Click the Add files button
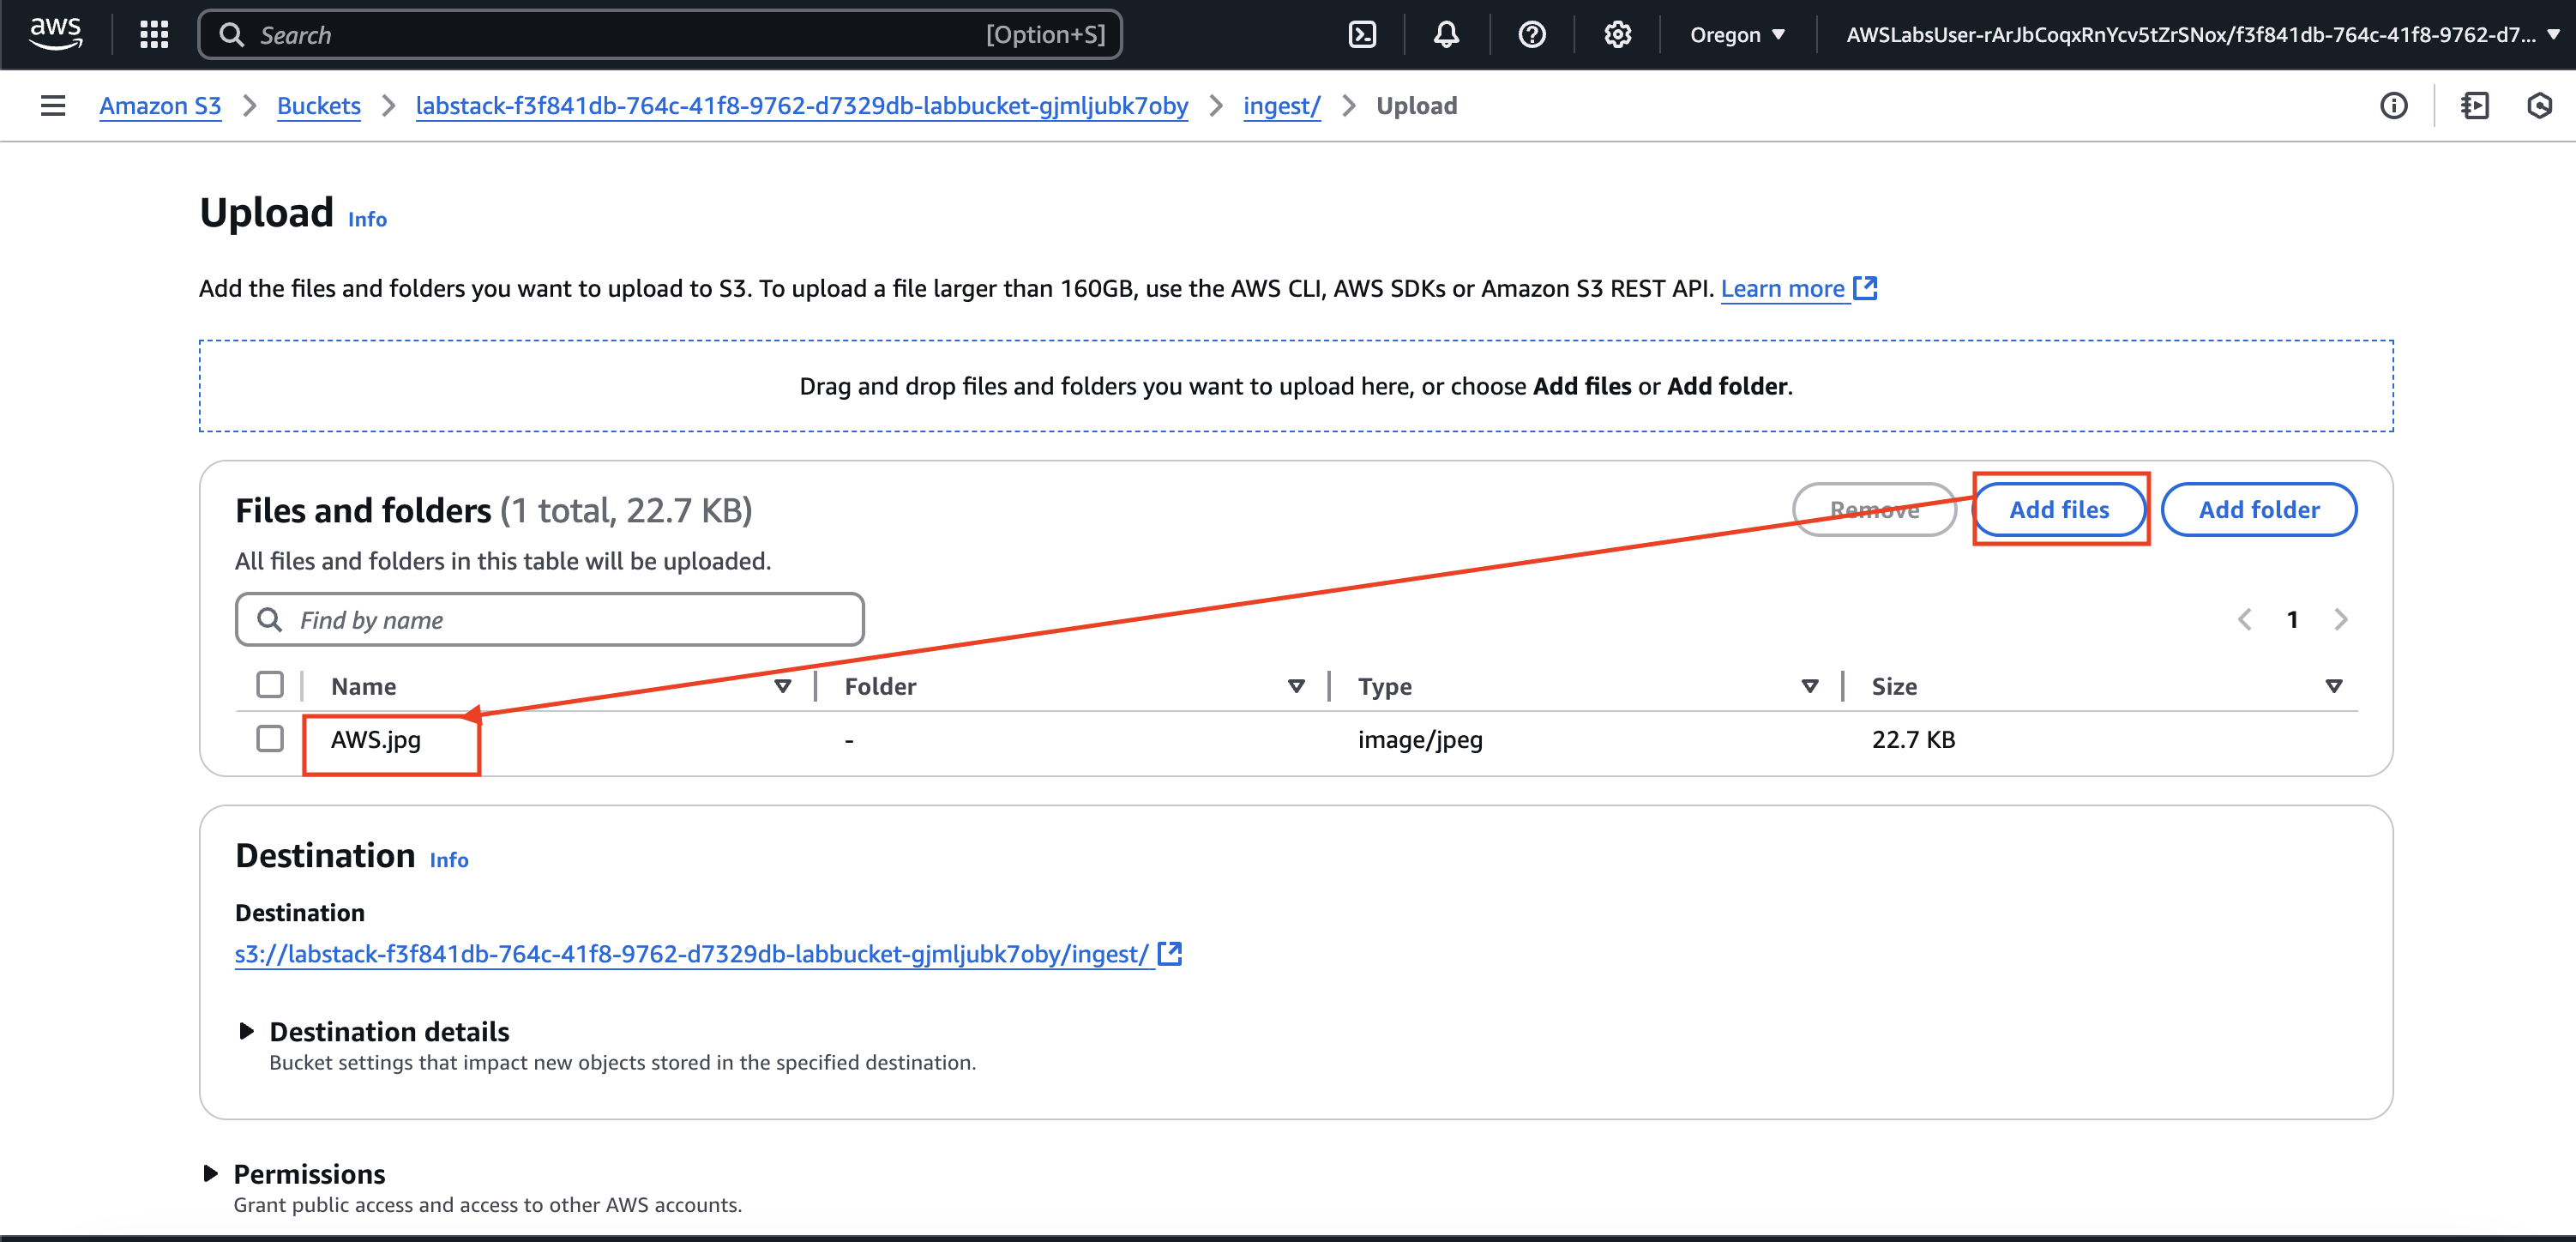Viewport: 2576px width, 1242px height. point(2059,510)
